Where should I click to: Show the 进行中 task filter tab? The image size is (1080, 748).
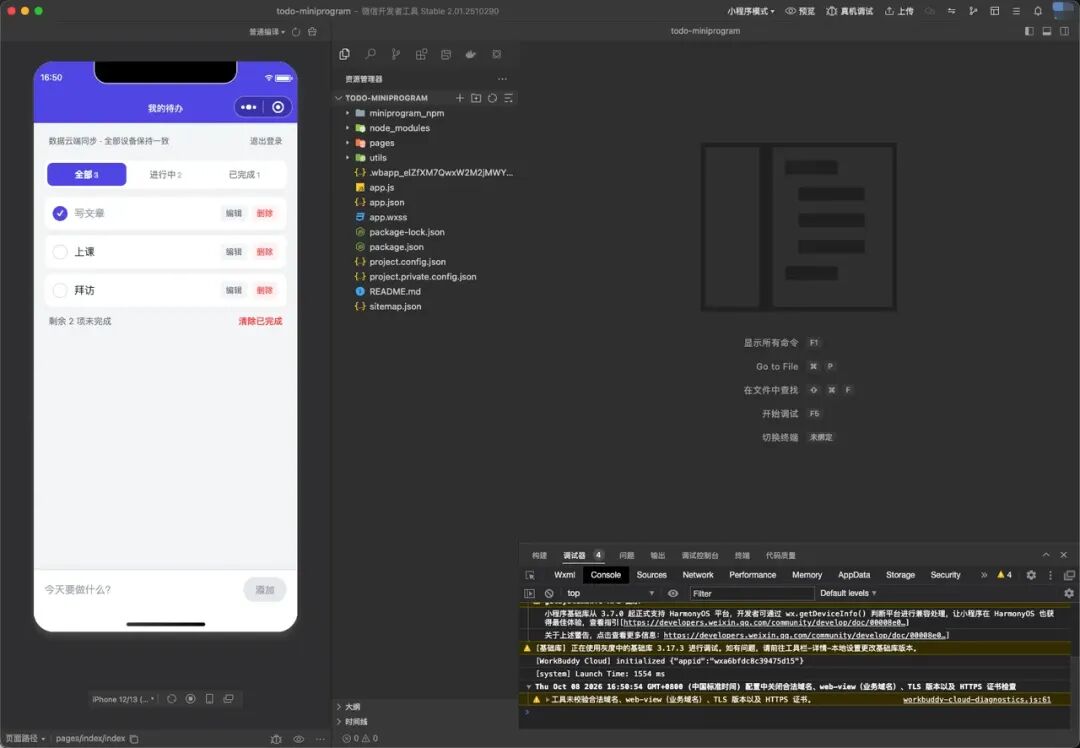click(165, 174)
